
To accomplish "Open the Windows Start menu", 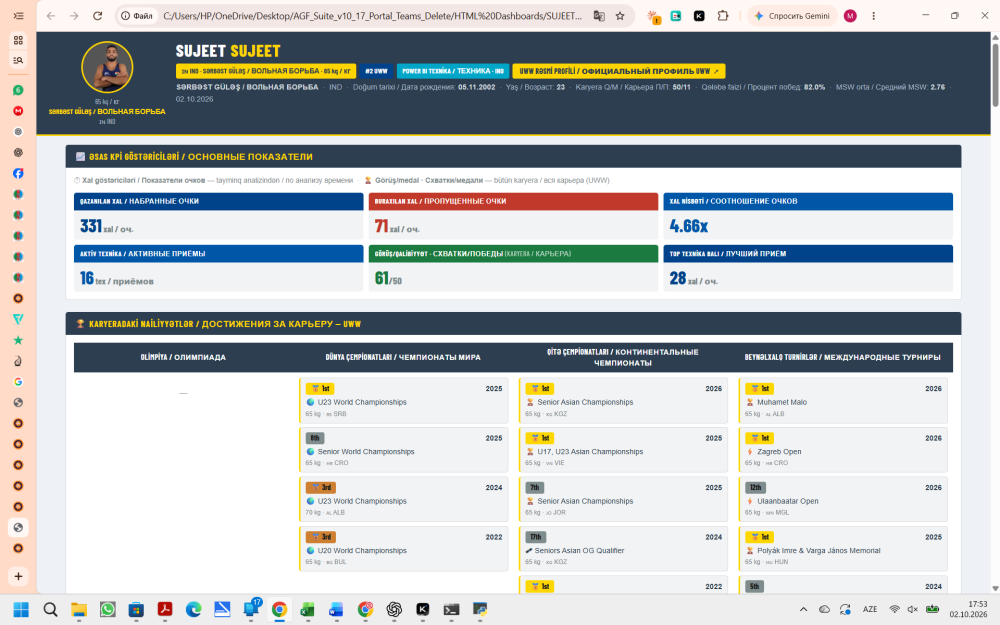I will 21,610.
